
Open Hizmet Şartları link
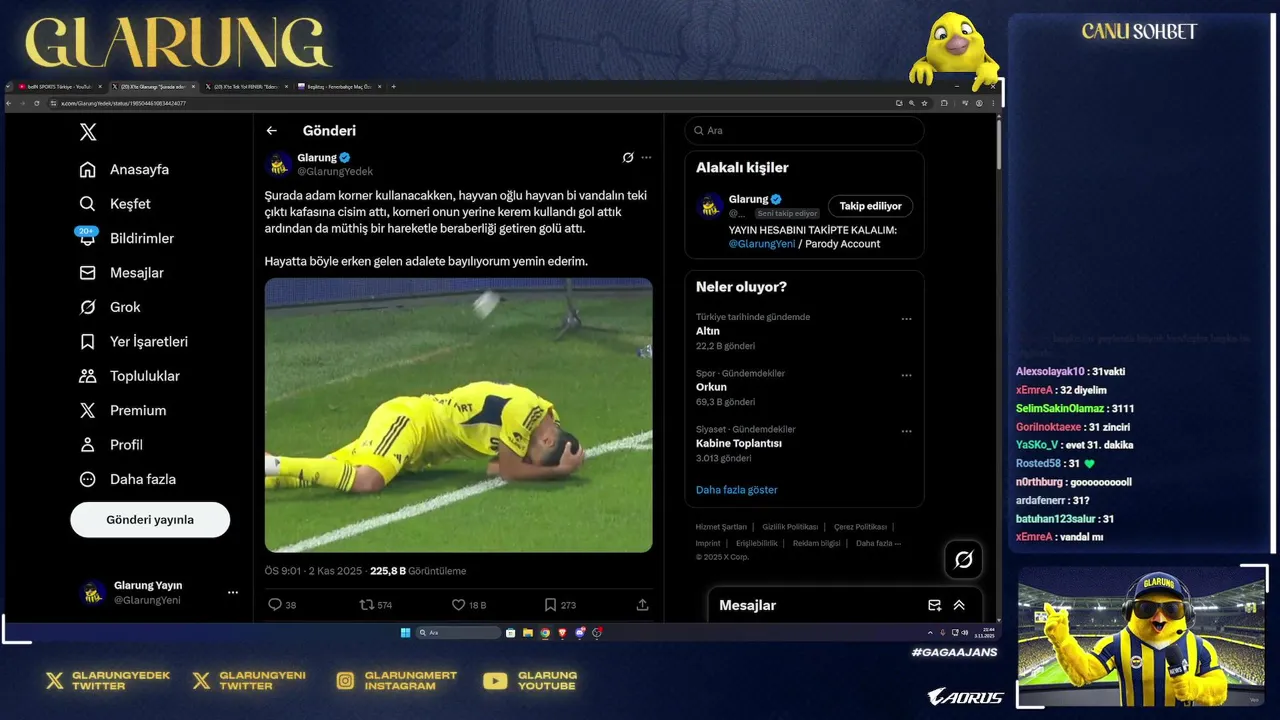coord(721,527)
